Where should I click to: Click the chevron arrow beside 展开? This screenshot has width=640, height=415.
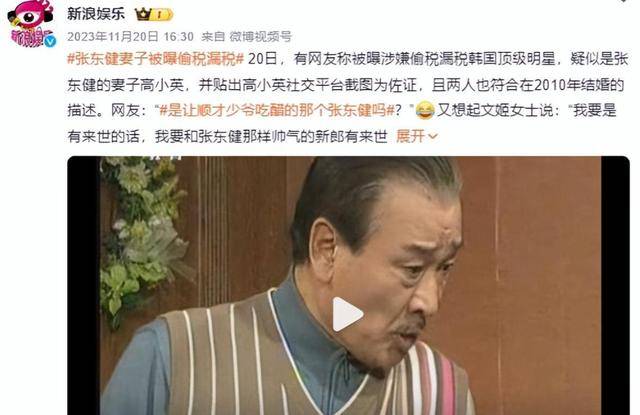coord(433,137)
